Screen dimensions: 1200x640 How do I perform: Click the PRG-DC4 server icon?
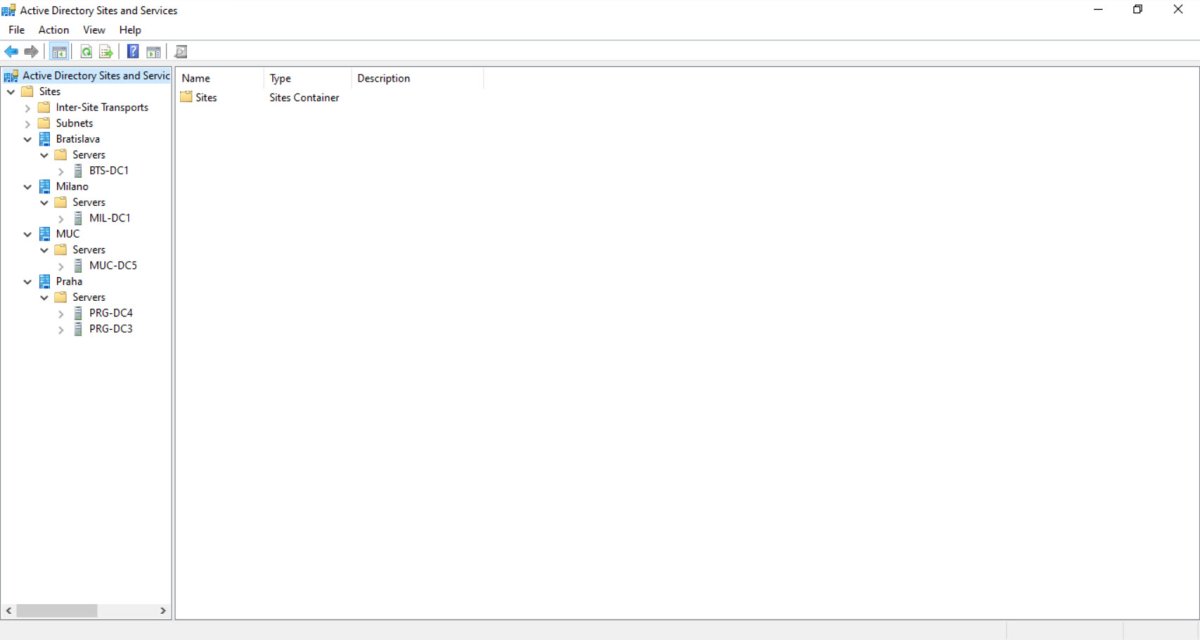coord(78,313)
